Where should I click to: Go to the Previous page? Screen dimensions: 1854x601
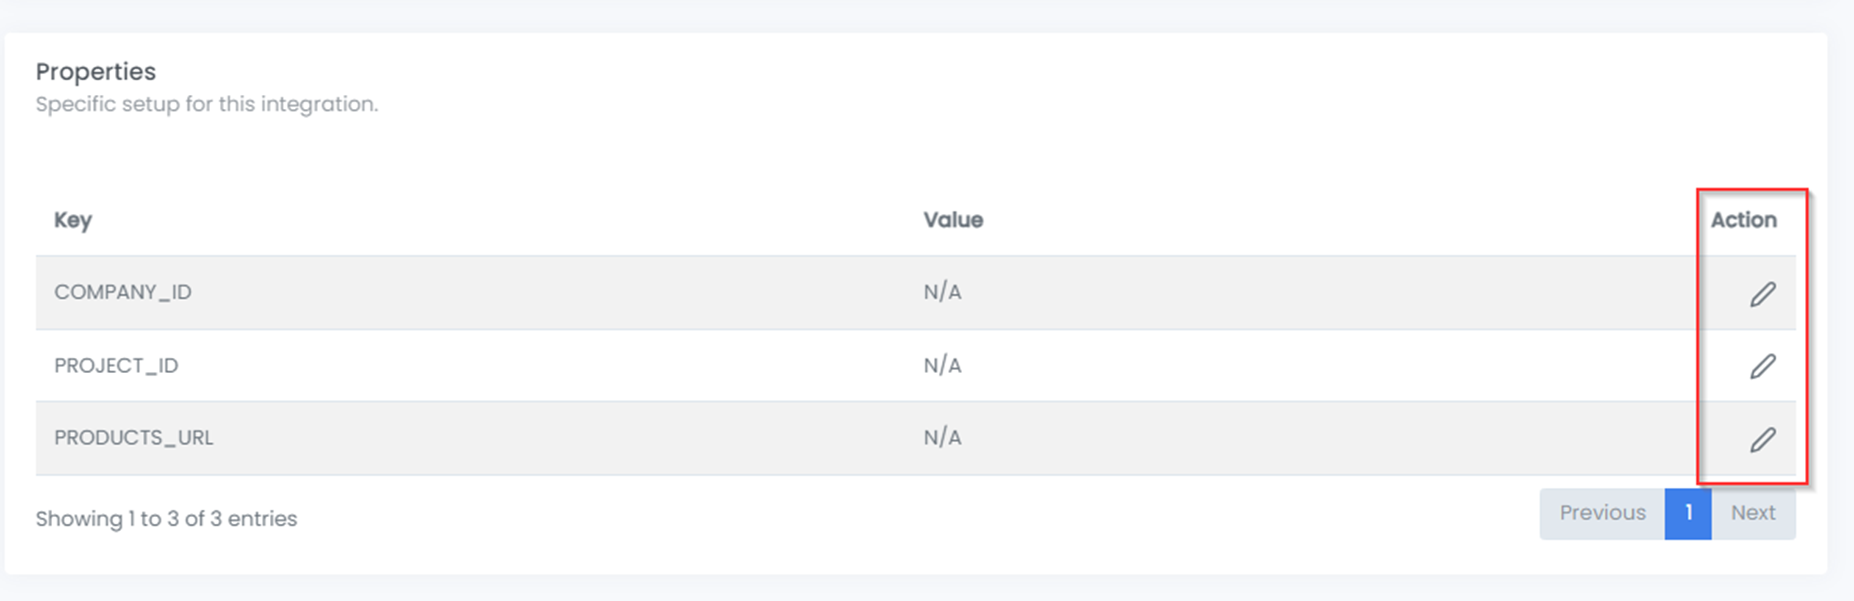[1602, 513]
